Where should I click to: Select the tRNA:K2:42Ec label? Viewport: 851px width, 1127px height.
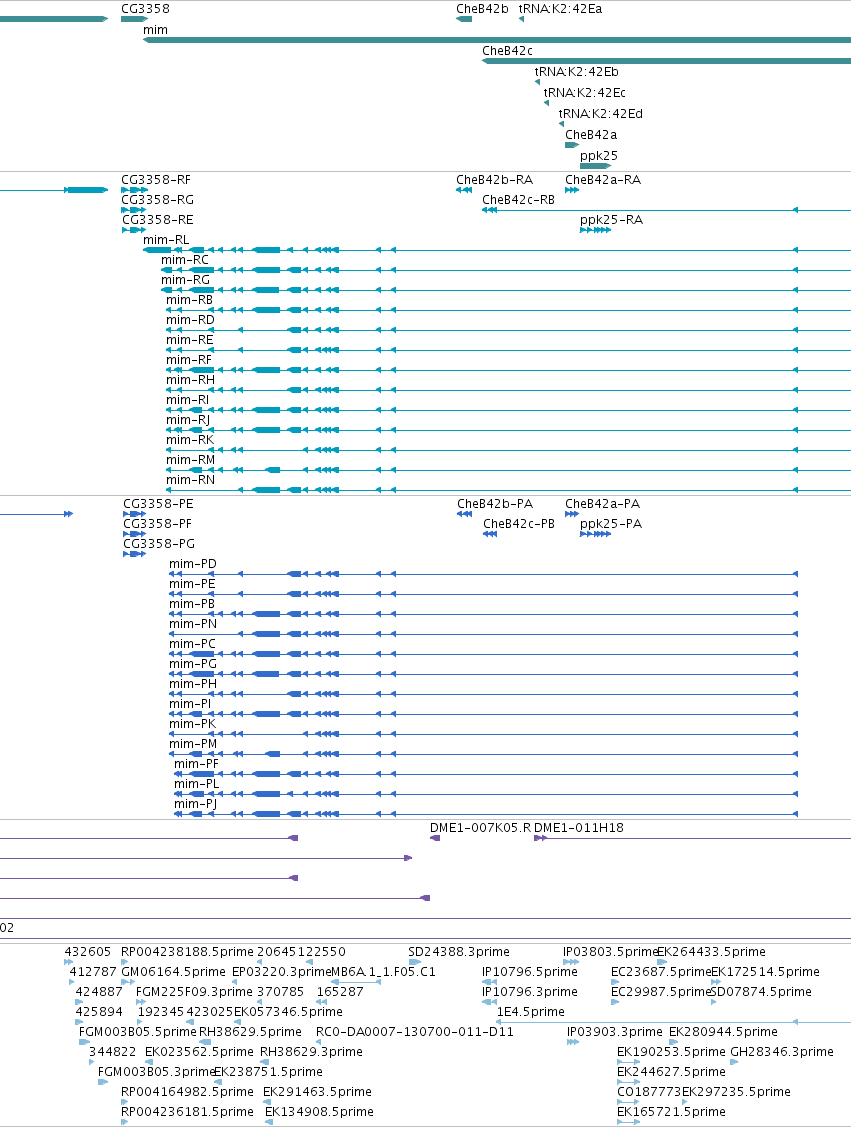point(584,92)
